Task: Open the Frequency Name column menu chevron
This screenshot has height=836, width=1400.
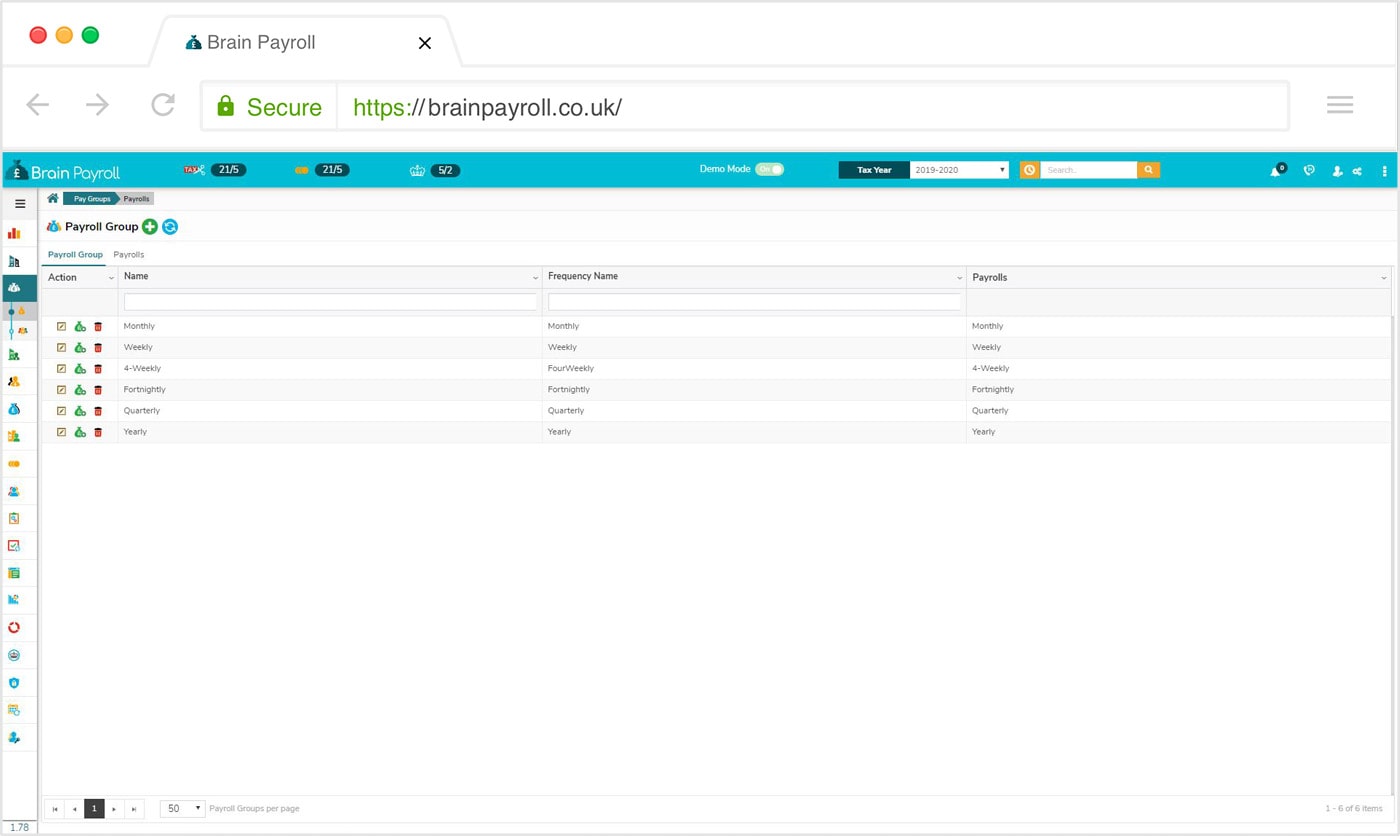Action: (x=960, y=278)
